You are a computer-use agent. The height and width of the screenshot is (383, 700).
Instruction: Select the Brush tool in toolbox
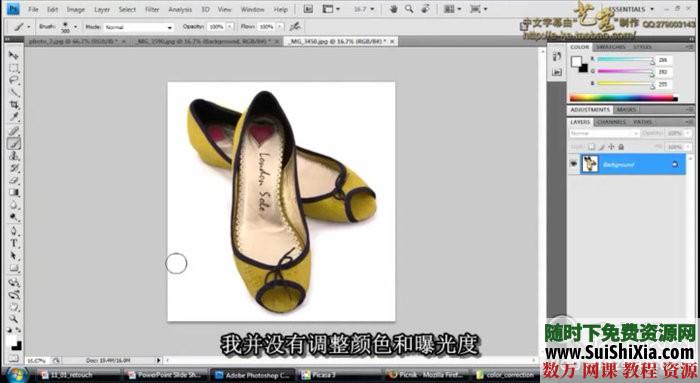click(x=14, y=143)
